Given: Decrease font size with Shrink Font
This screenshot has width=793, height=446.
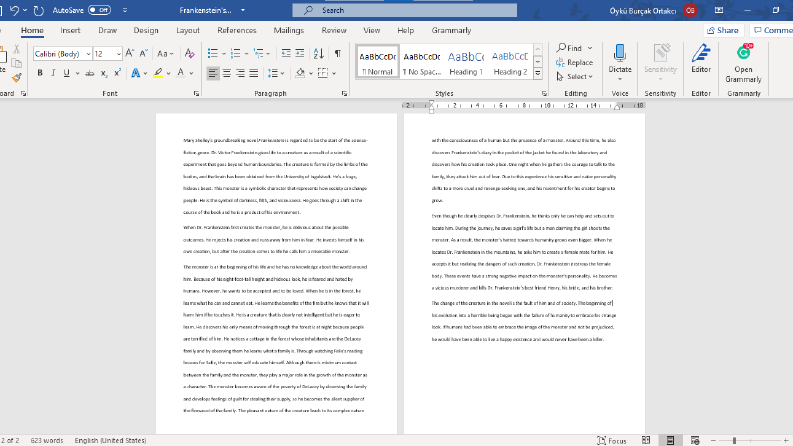Looking at the screenshot, I should (143, 54).
